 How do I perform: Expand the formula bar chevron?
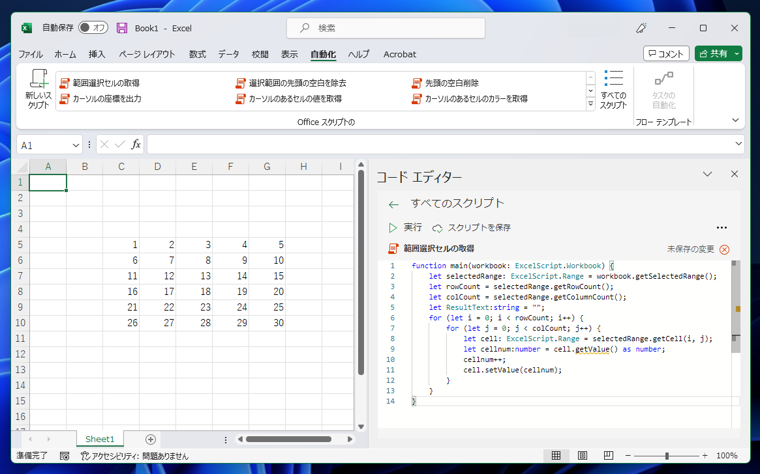click(738, 143)
